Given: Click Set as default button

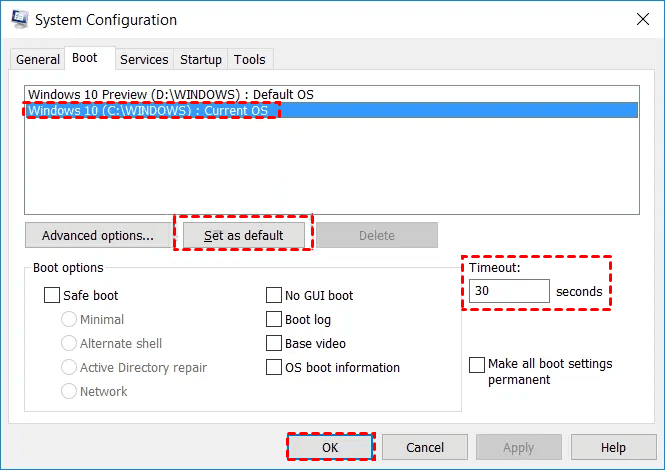Looking at the screenshot, I should 243,235.
